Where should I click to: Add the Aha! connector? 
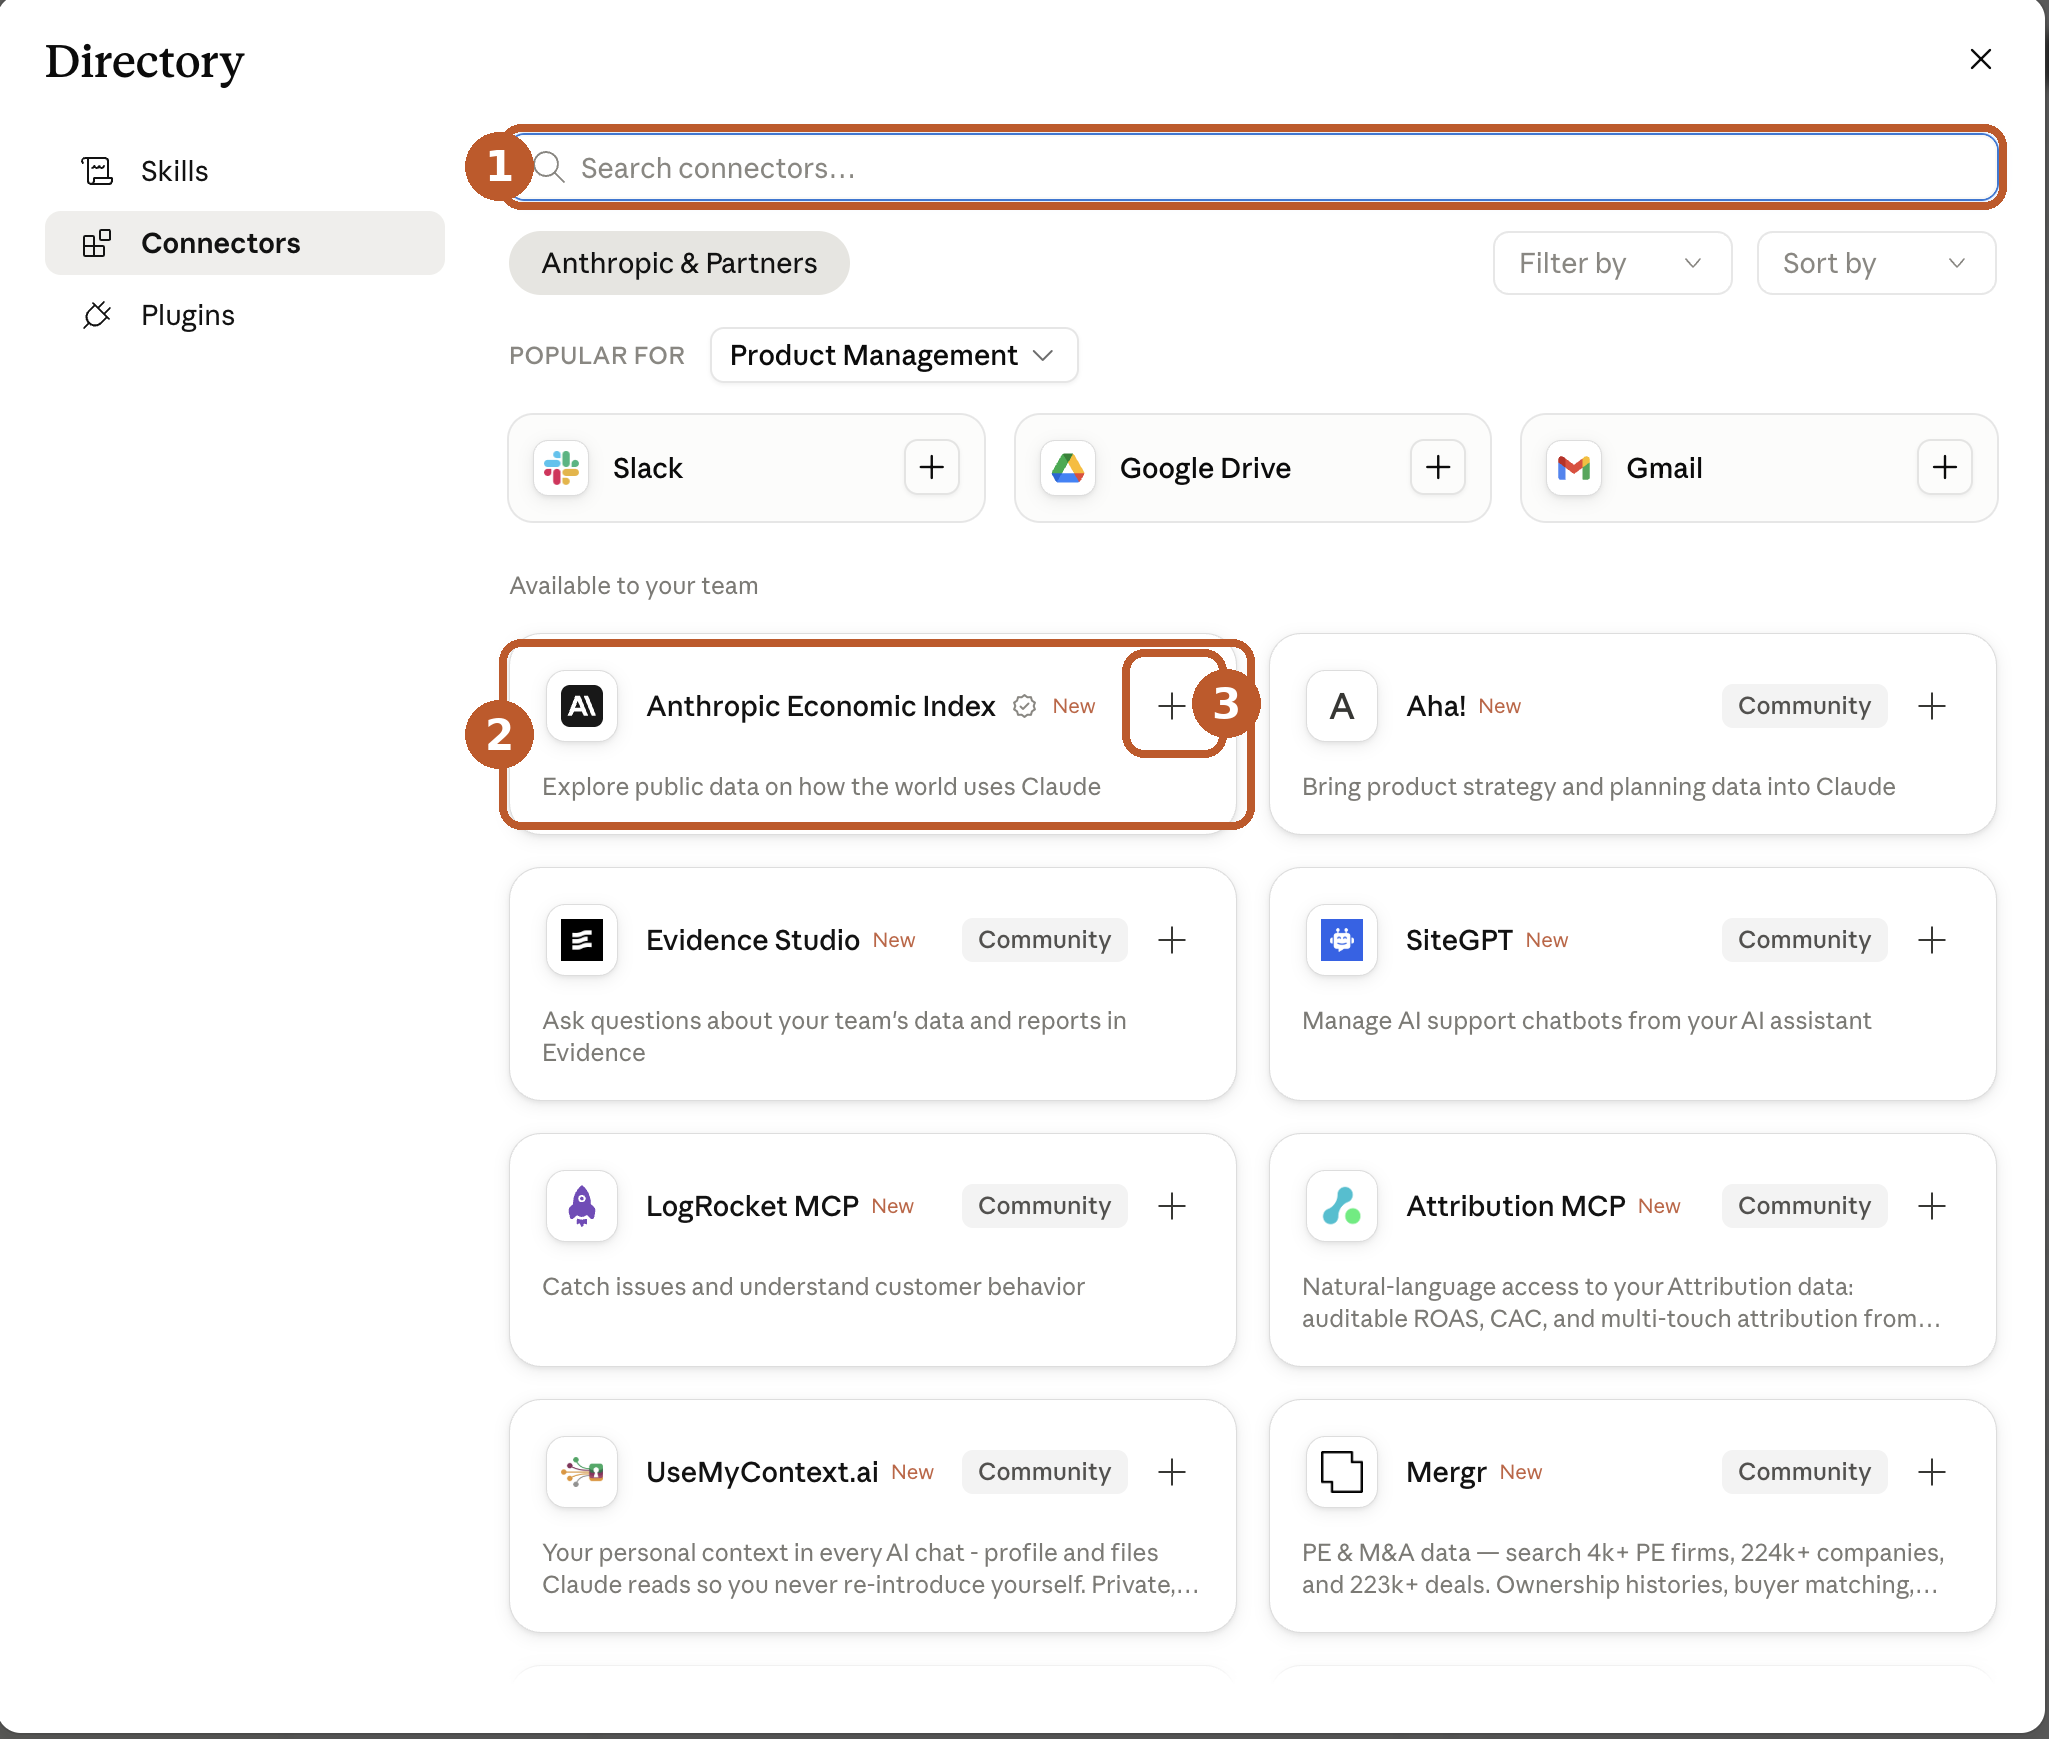[x=1932, y=706]
